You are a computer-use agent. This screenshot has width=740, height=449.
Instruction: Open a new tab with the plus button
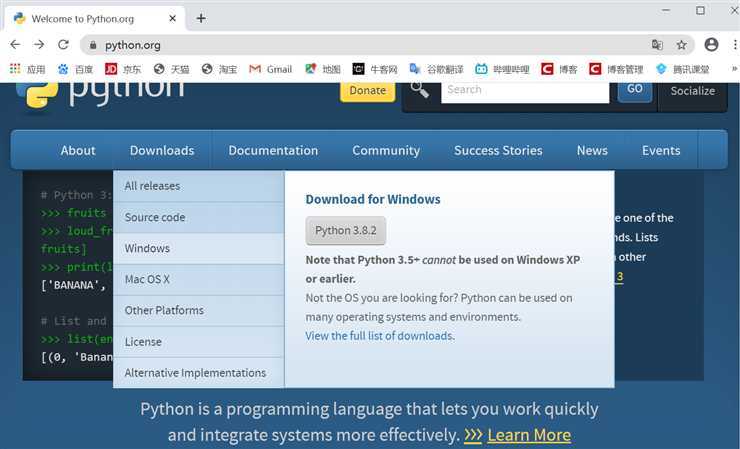click(201, 18)
